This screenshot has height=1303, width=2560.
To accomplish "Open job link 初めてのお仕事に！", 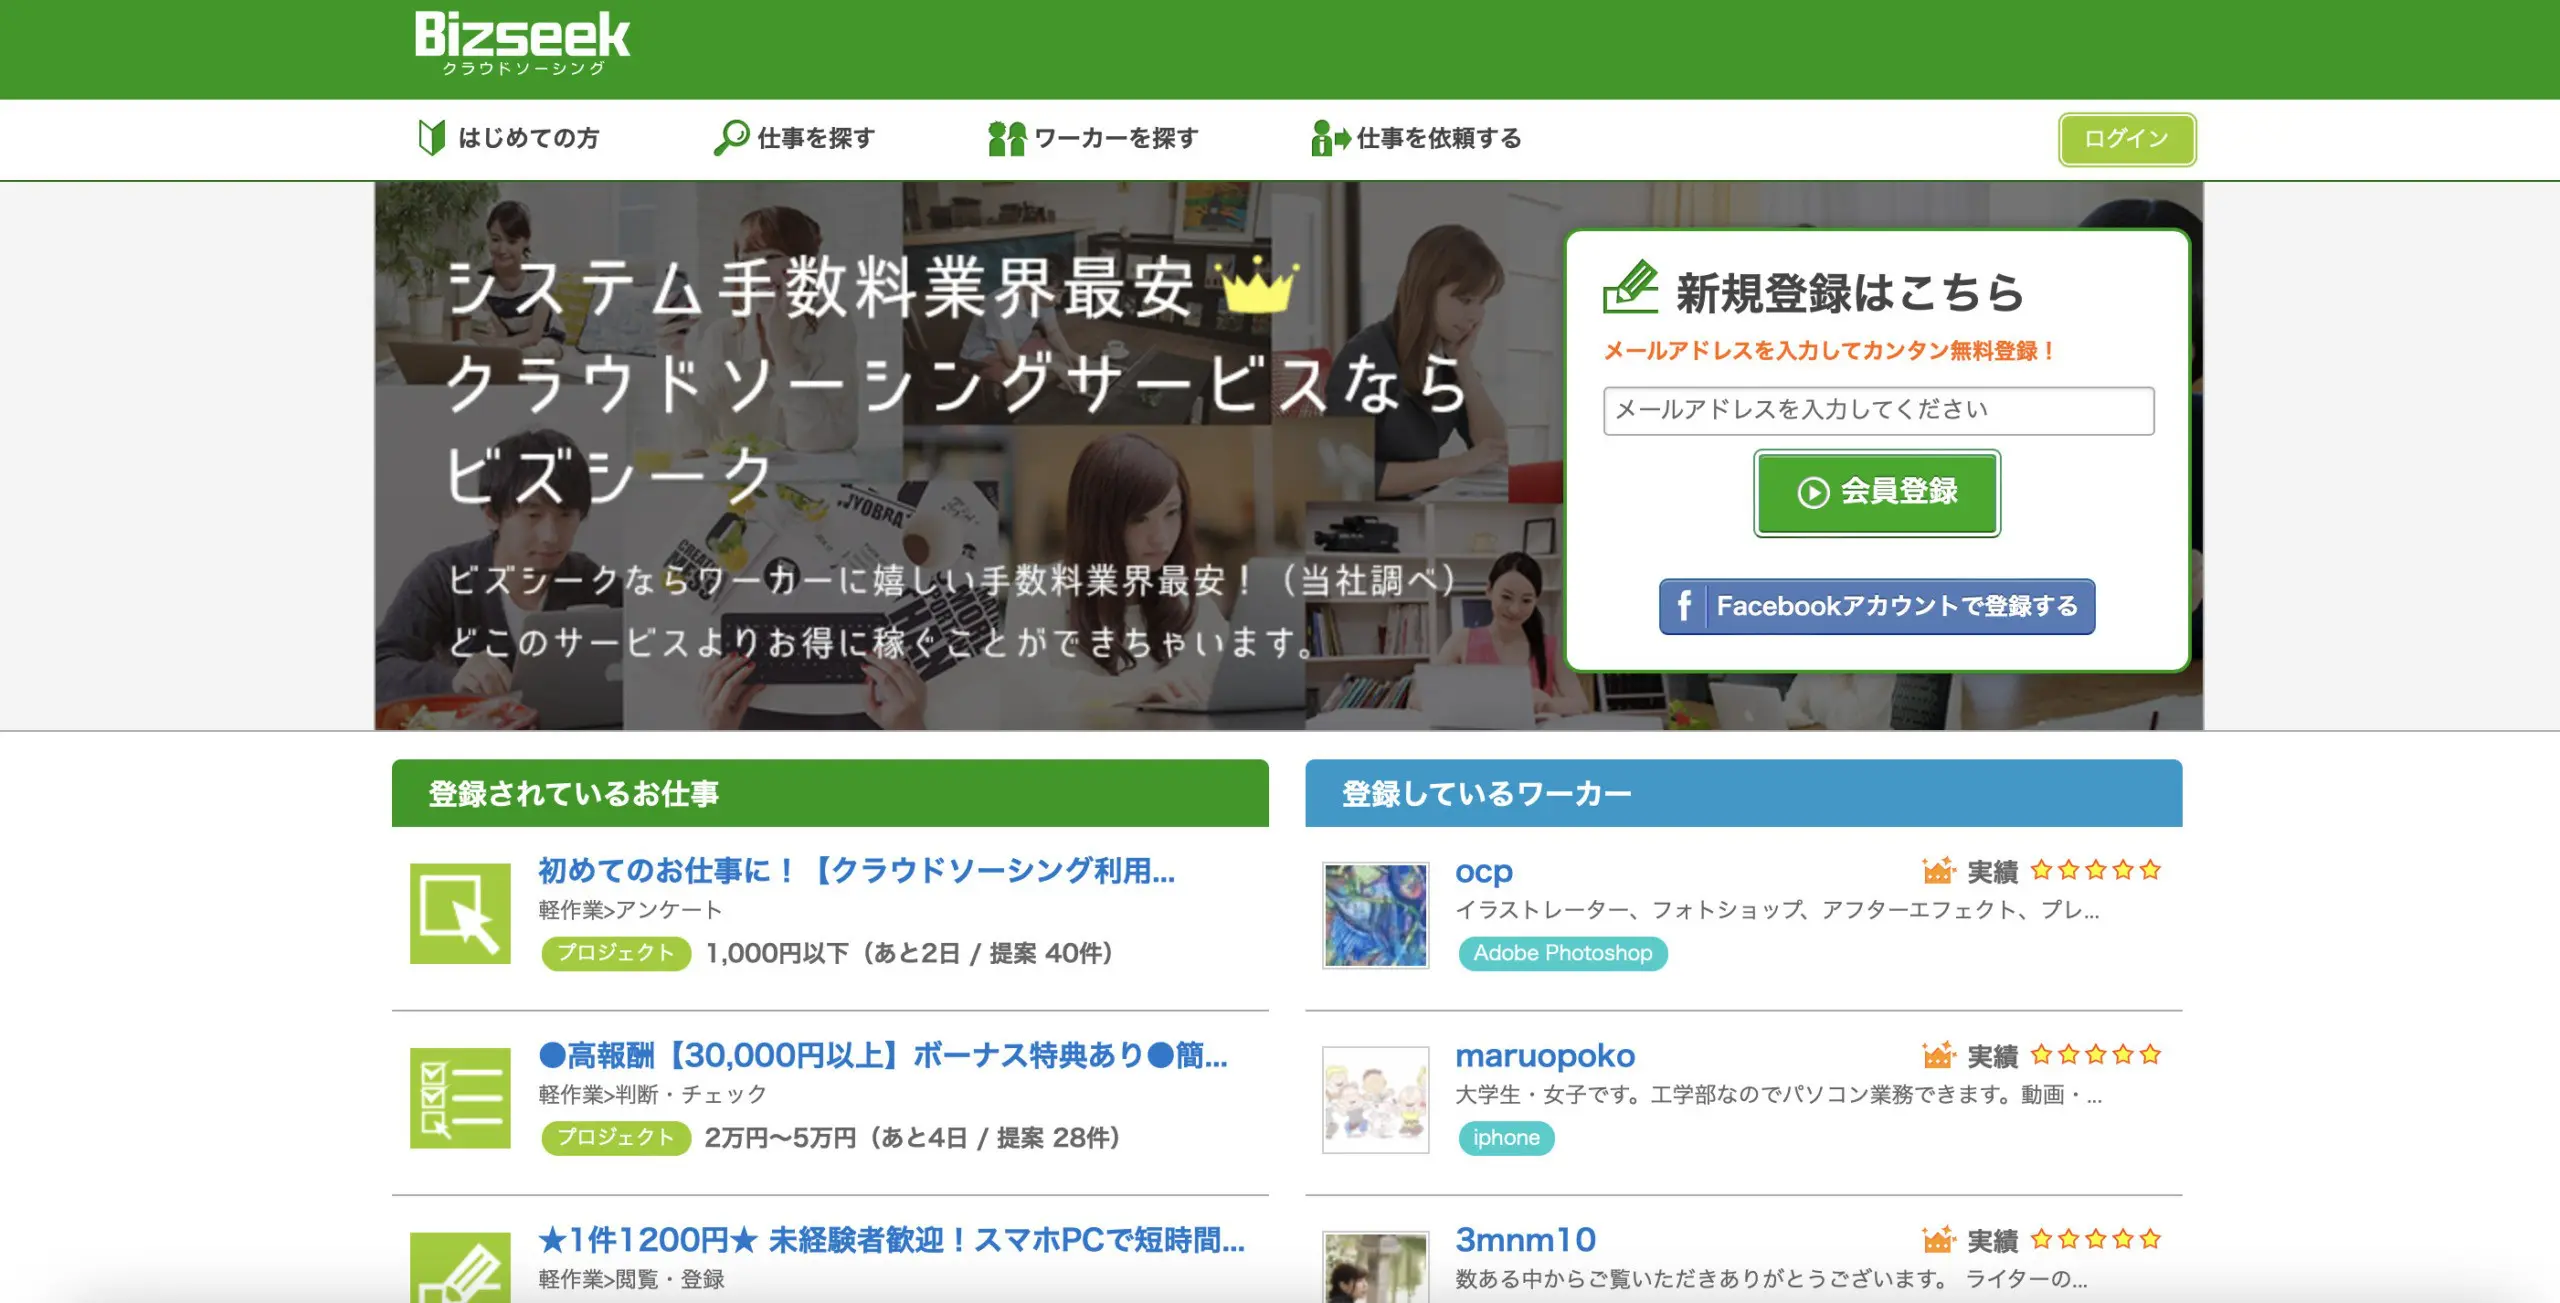I will pos(856,870).
